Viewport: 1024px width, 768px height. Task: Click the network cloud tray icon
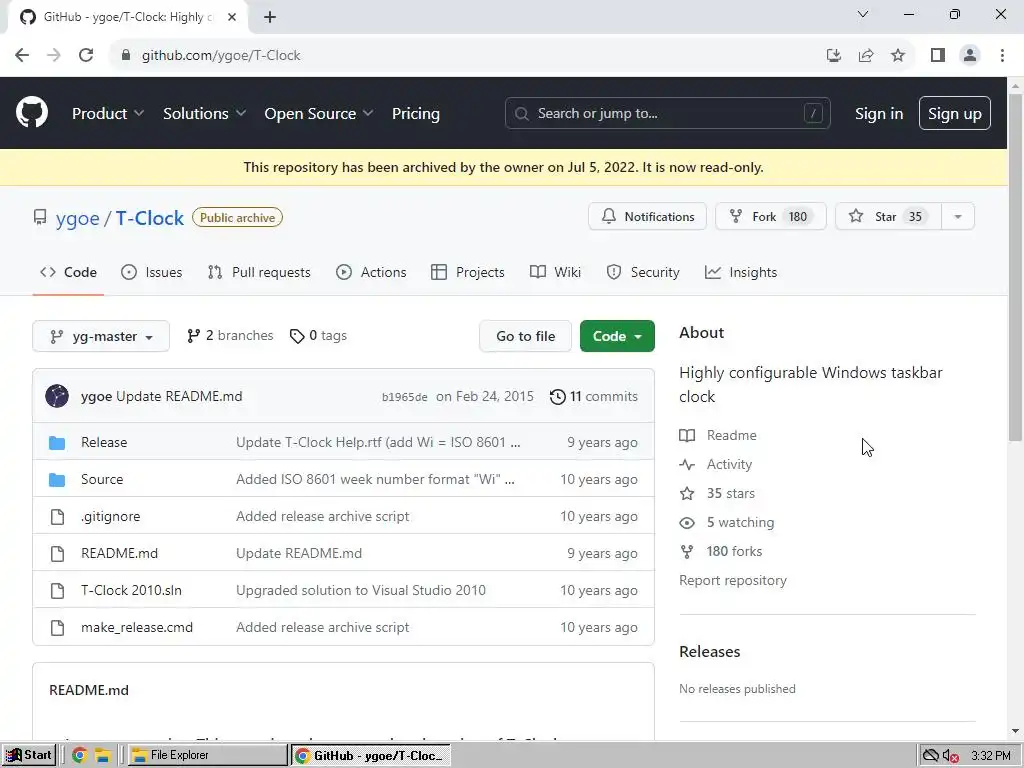[931, 756]
